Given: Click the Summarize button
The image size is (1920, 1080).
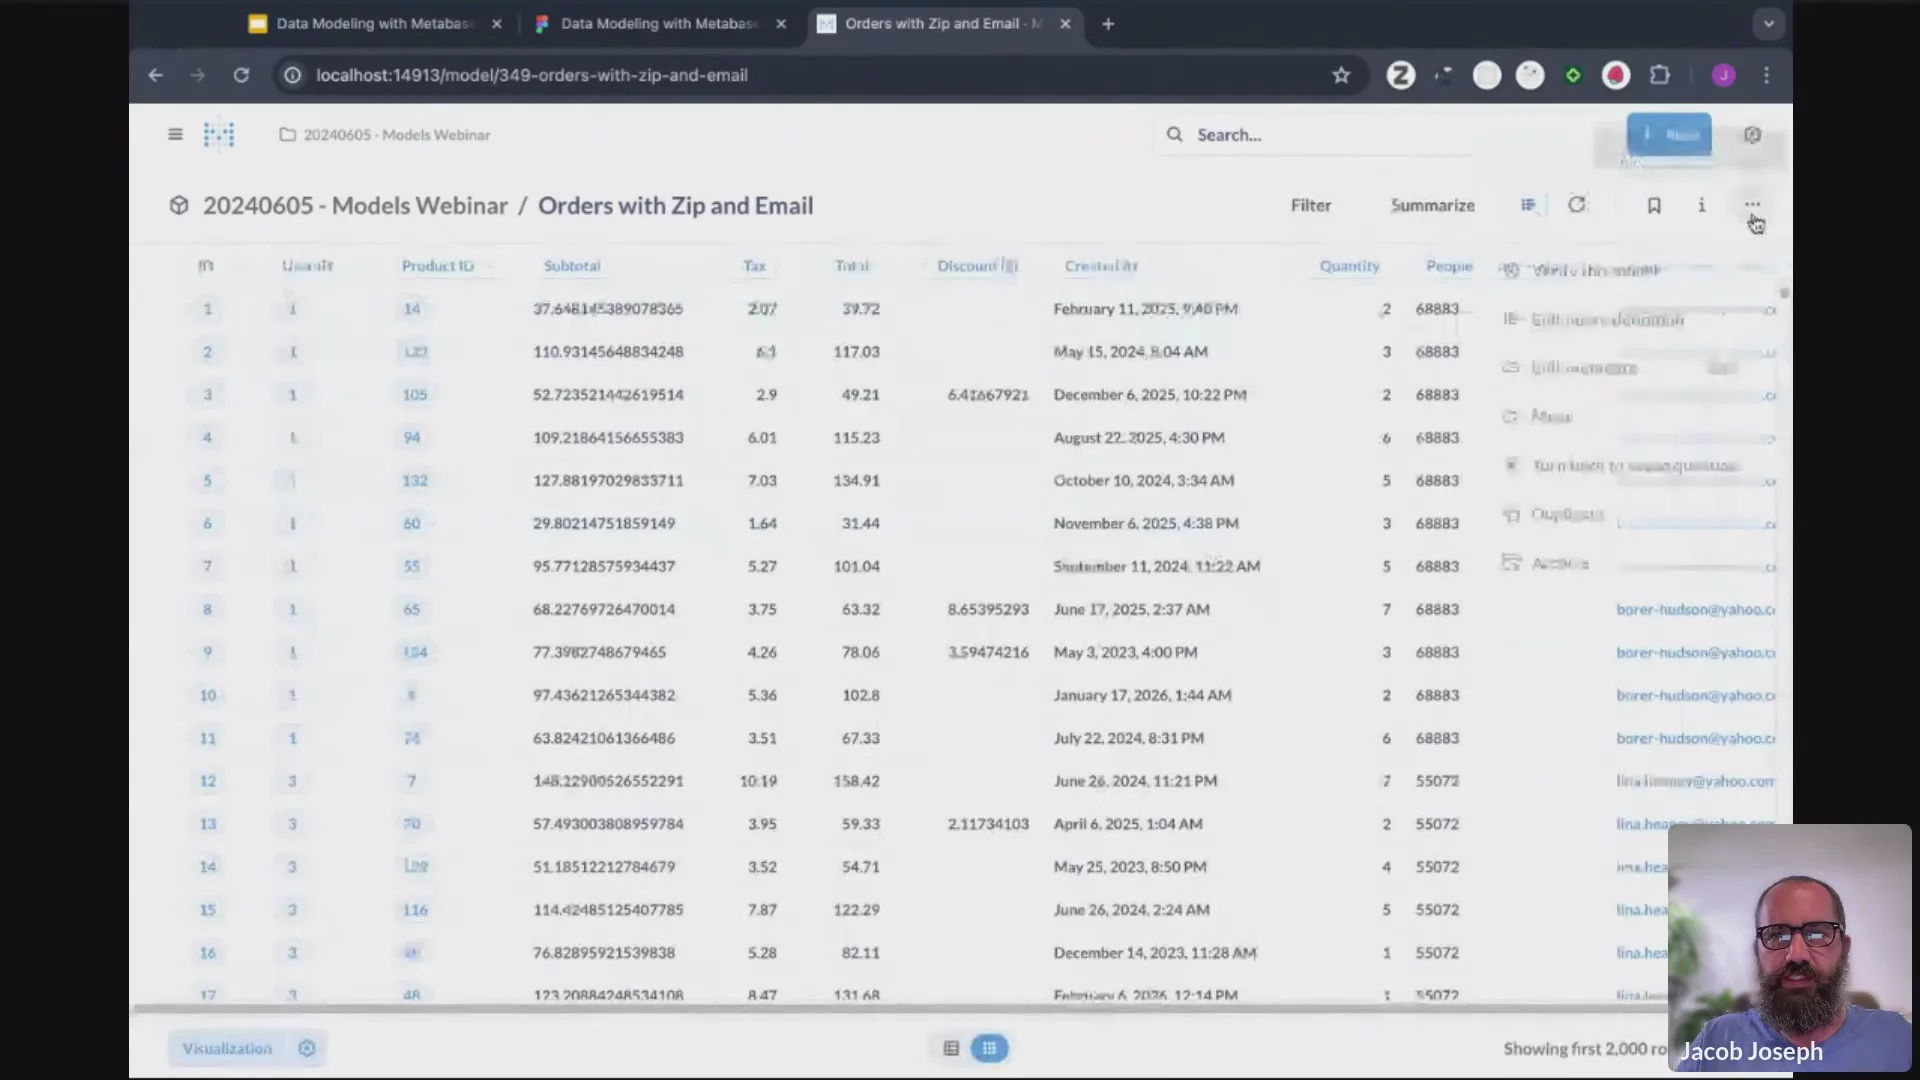Looking at the screenshot, I should pos(1432,205).
